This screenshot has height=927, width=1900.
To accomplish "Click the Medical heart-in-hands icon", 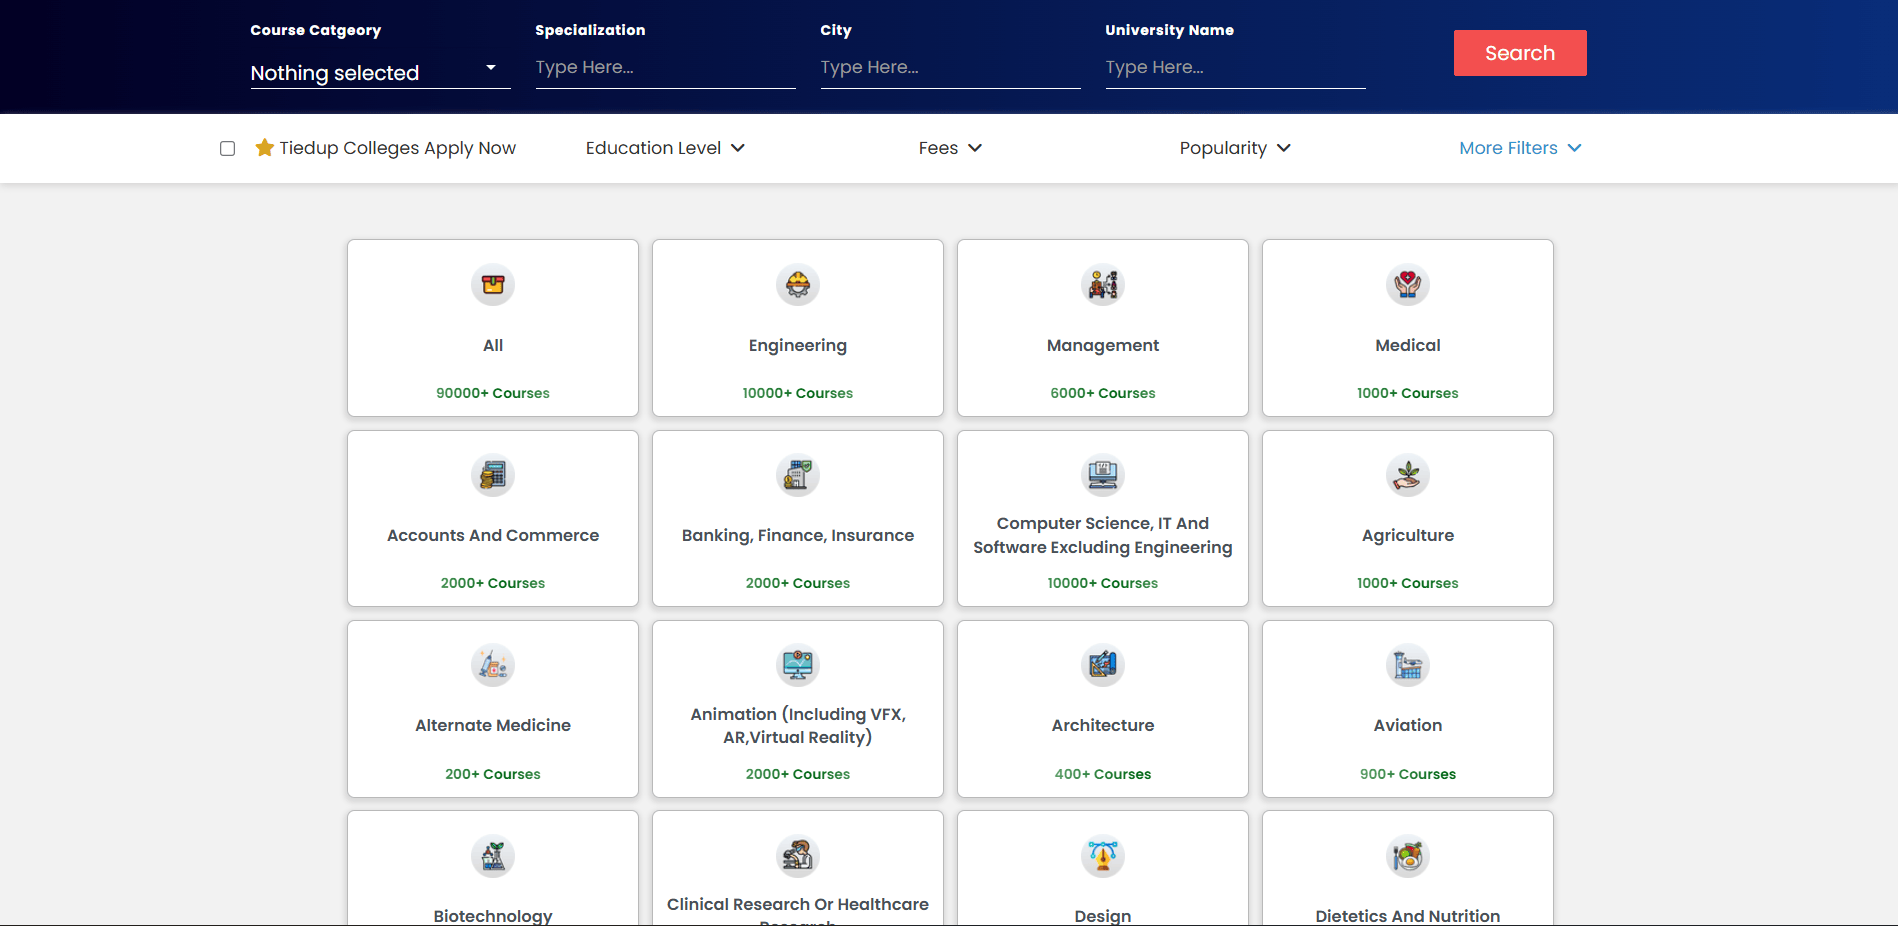I will 1407,285.
